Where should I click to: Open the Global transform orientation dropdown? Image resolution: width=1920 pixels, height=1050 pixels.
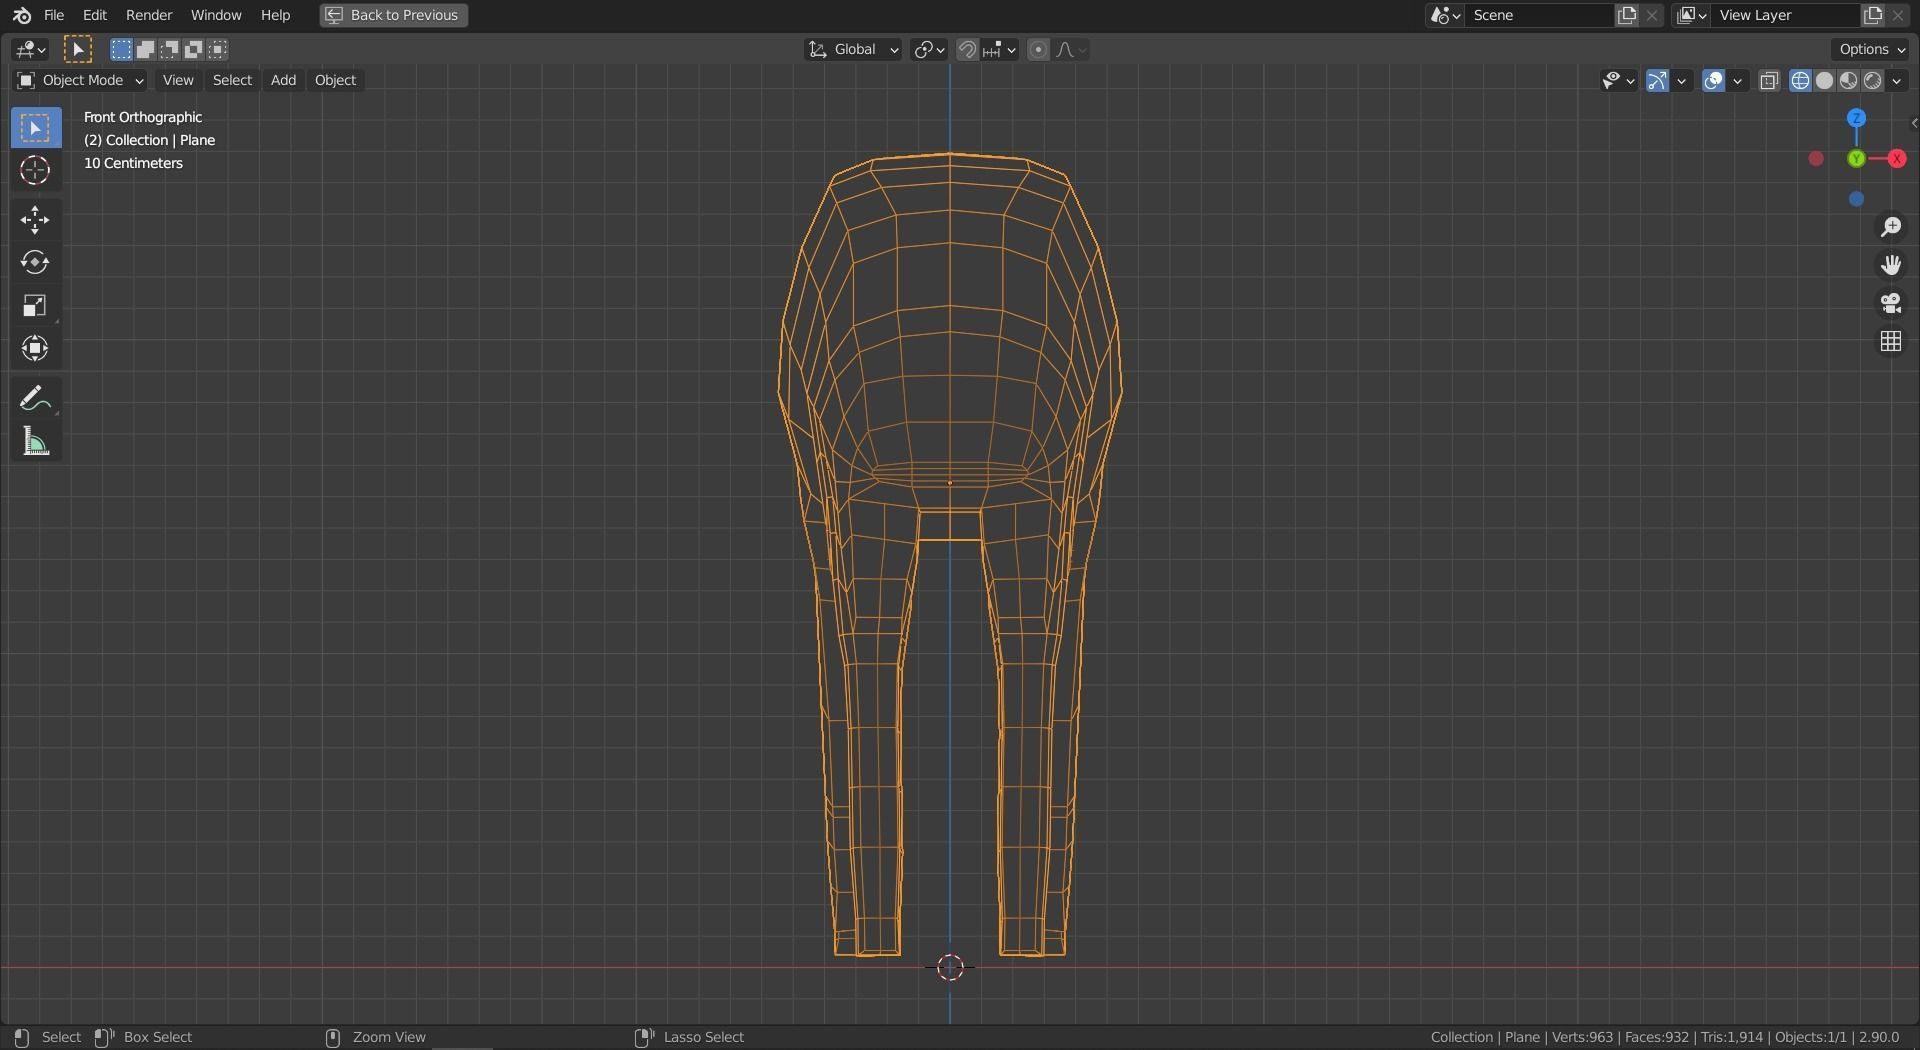click(853, 49)
